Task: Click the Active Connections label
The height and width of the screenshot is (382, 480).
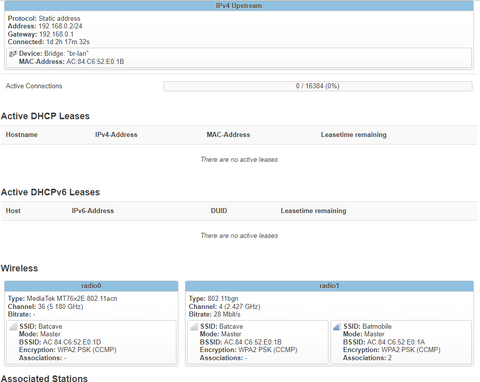Action: coord(34,86)
